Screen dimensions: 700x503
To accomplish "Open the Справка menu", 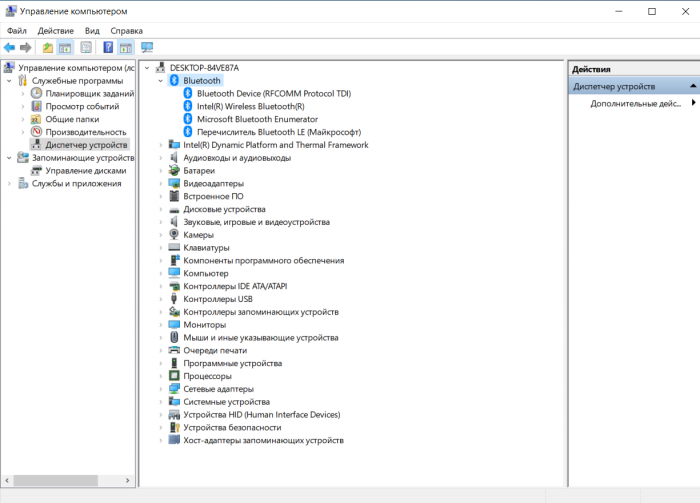I will pyautogui.click(x=127, y=30).
